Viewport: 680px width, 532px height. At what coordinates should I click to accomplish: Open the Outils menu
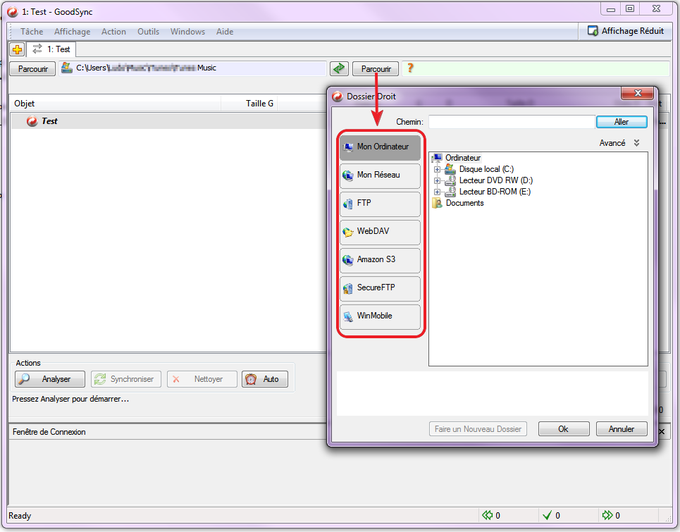pos(148,32)
